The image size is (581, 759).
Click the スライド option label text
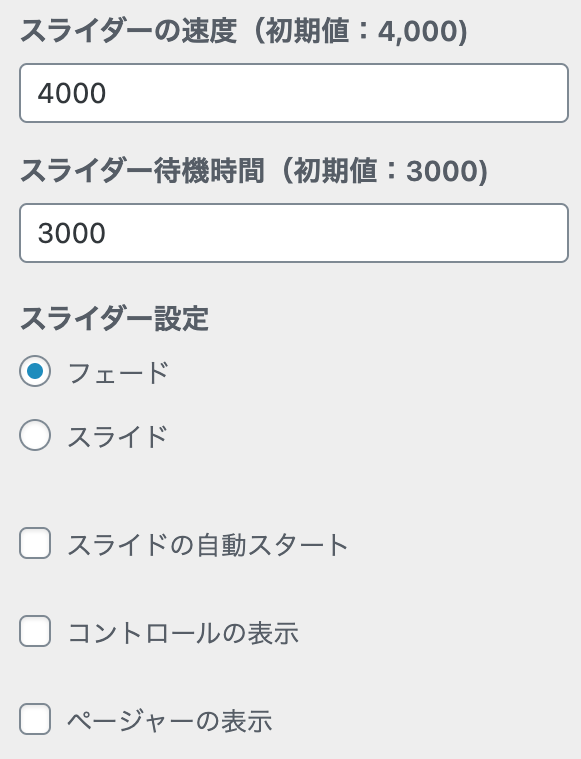point(117,437)
